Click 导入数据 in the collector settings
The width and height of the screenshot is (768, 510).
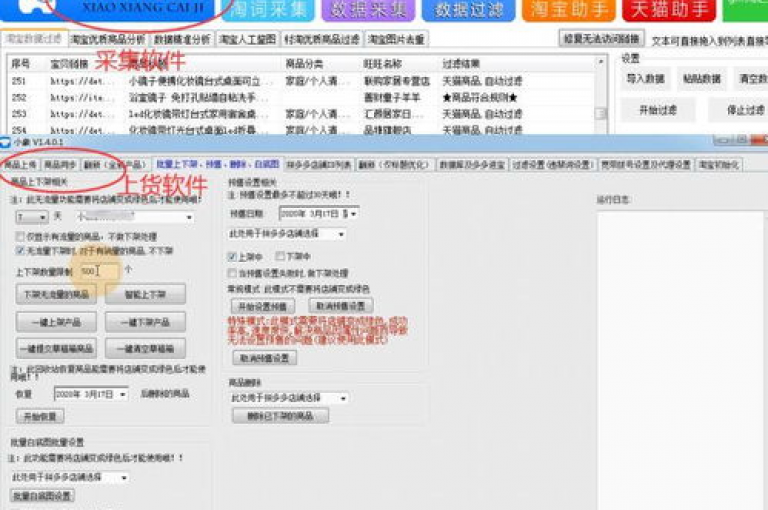point(645,78)
